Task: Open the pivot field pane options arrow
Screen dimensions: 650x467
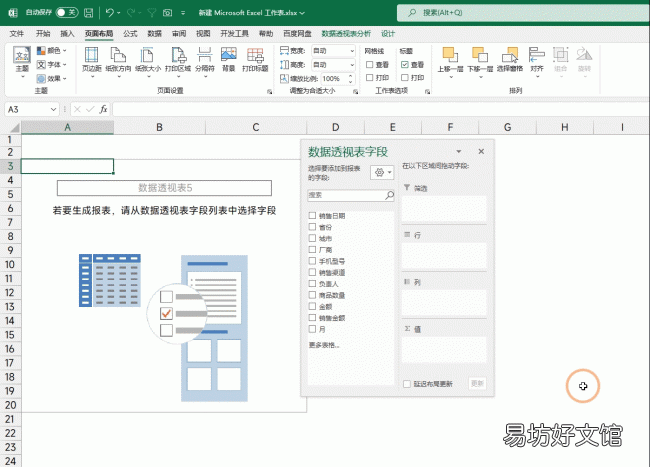Action: pyautogui.click(x=458, y=152)
